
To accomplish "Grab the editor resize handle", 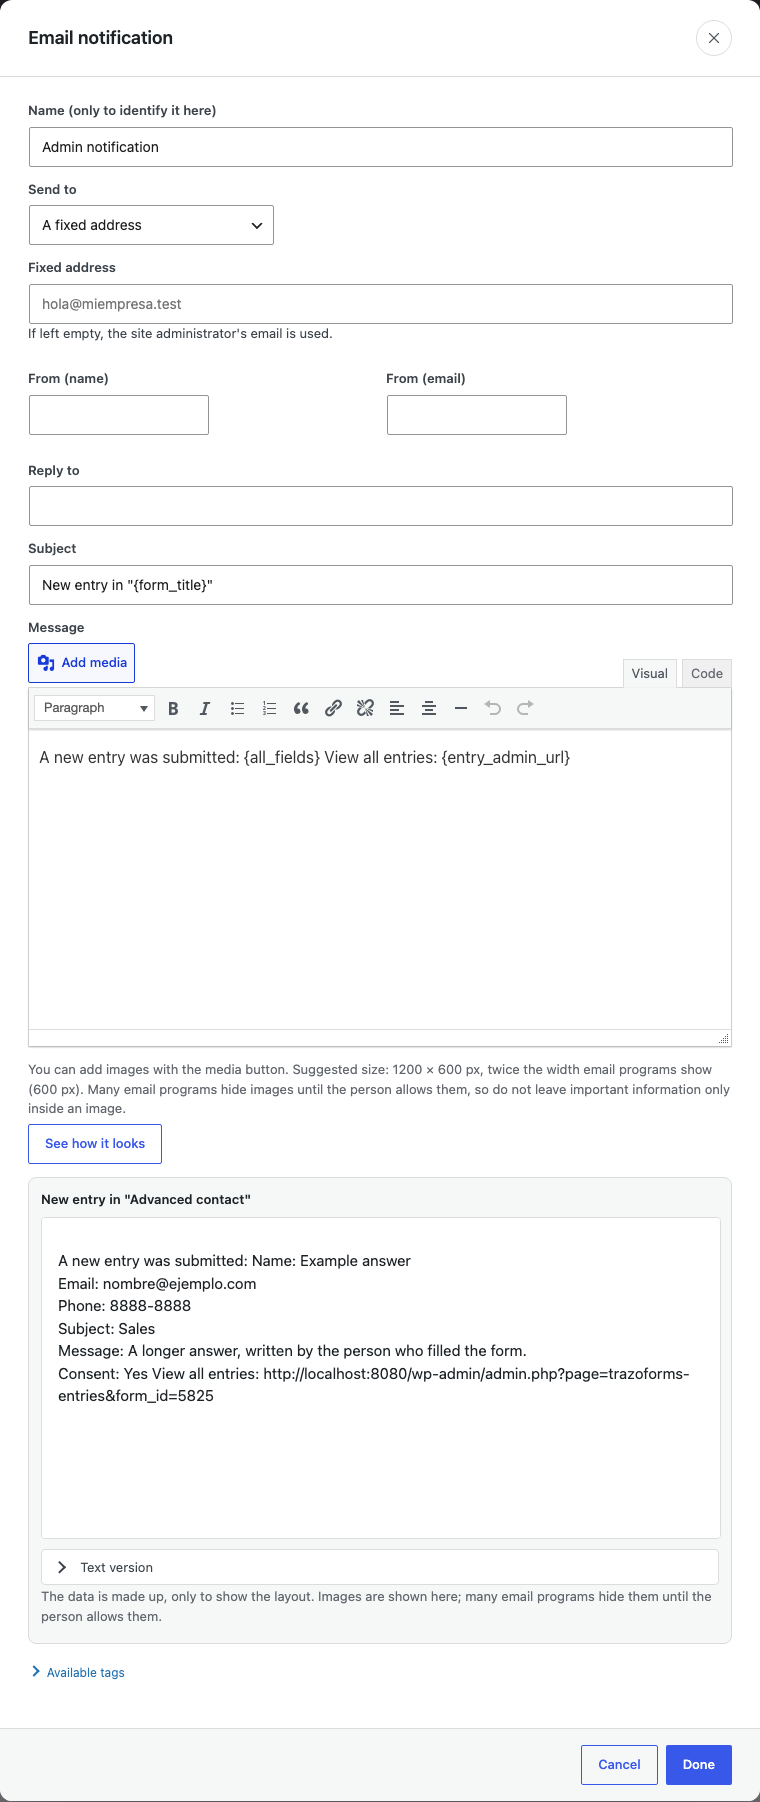I will (x=724, y=1038).
